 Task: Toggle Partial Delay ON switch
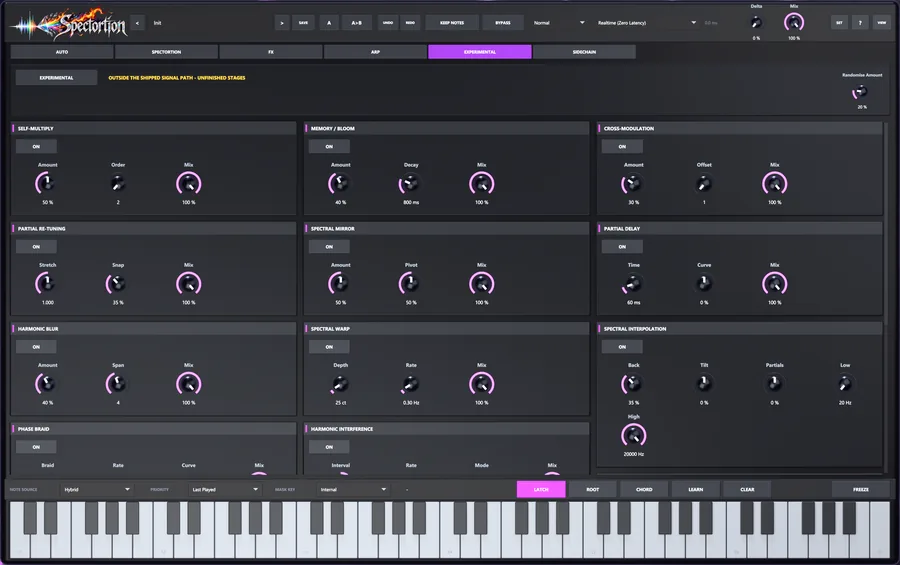click(622, 247)
